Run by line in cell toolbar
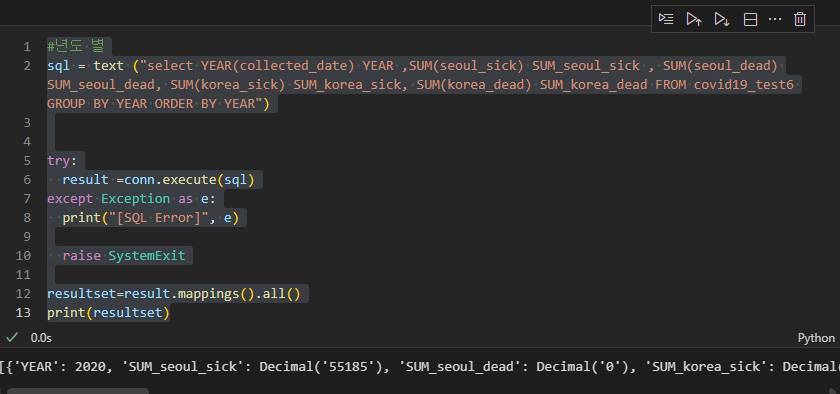The image size is (840, 394). [x=666, y=19]
